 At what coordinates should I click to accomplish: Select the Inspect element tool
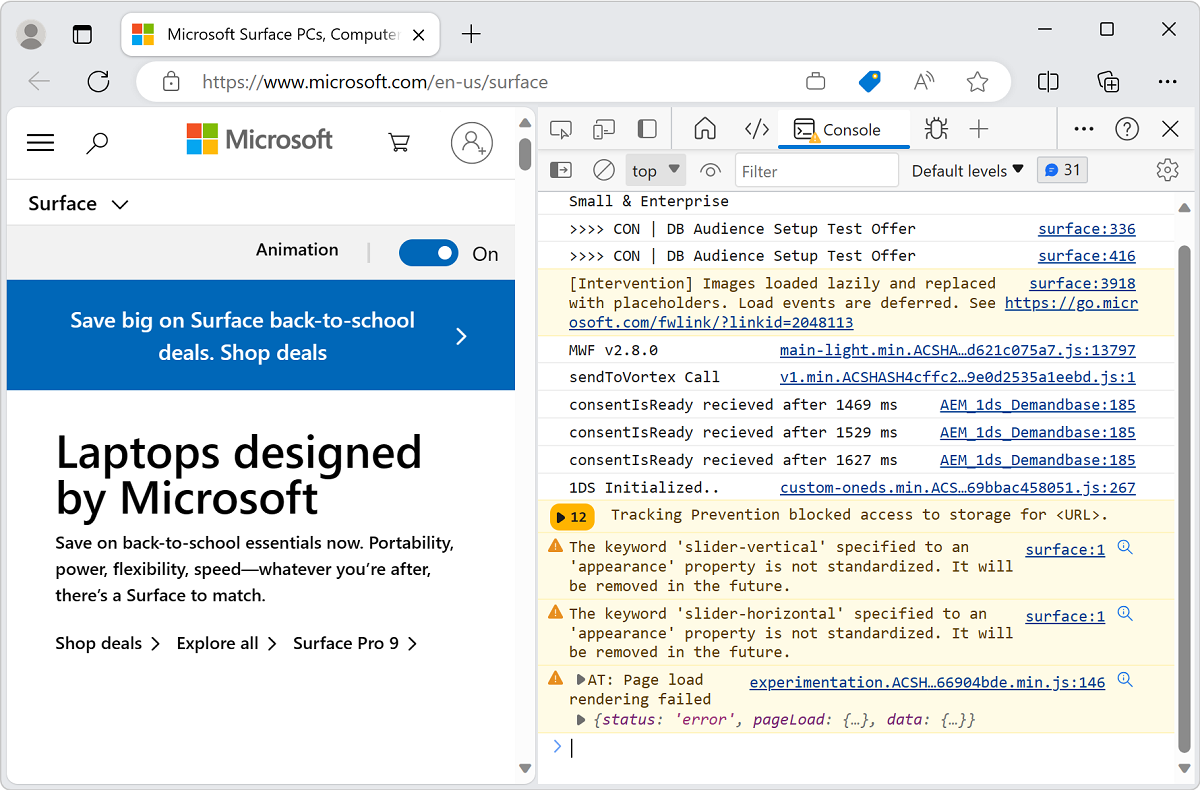(x=561, y=128)
